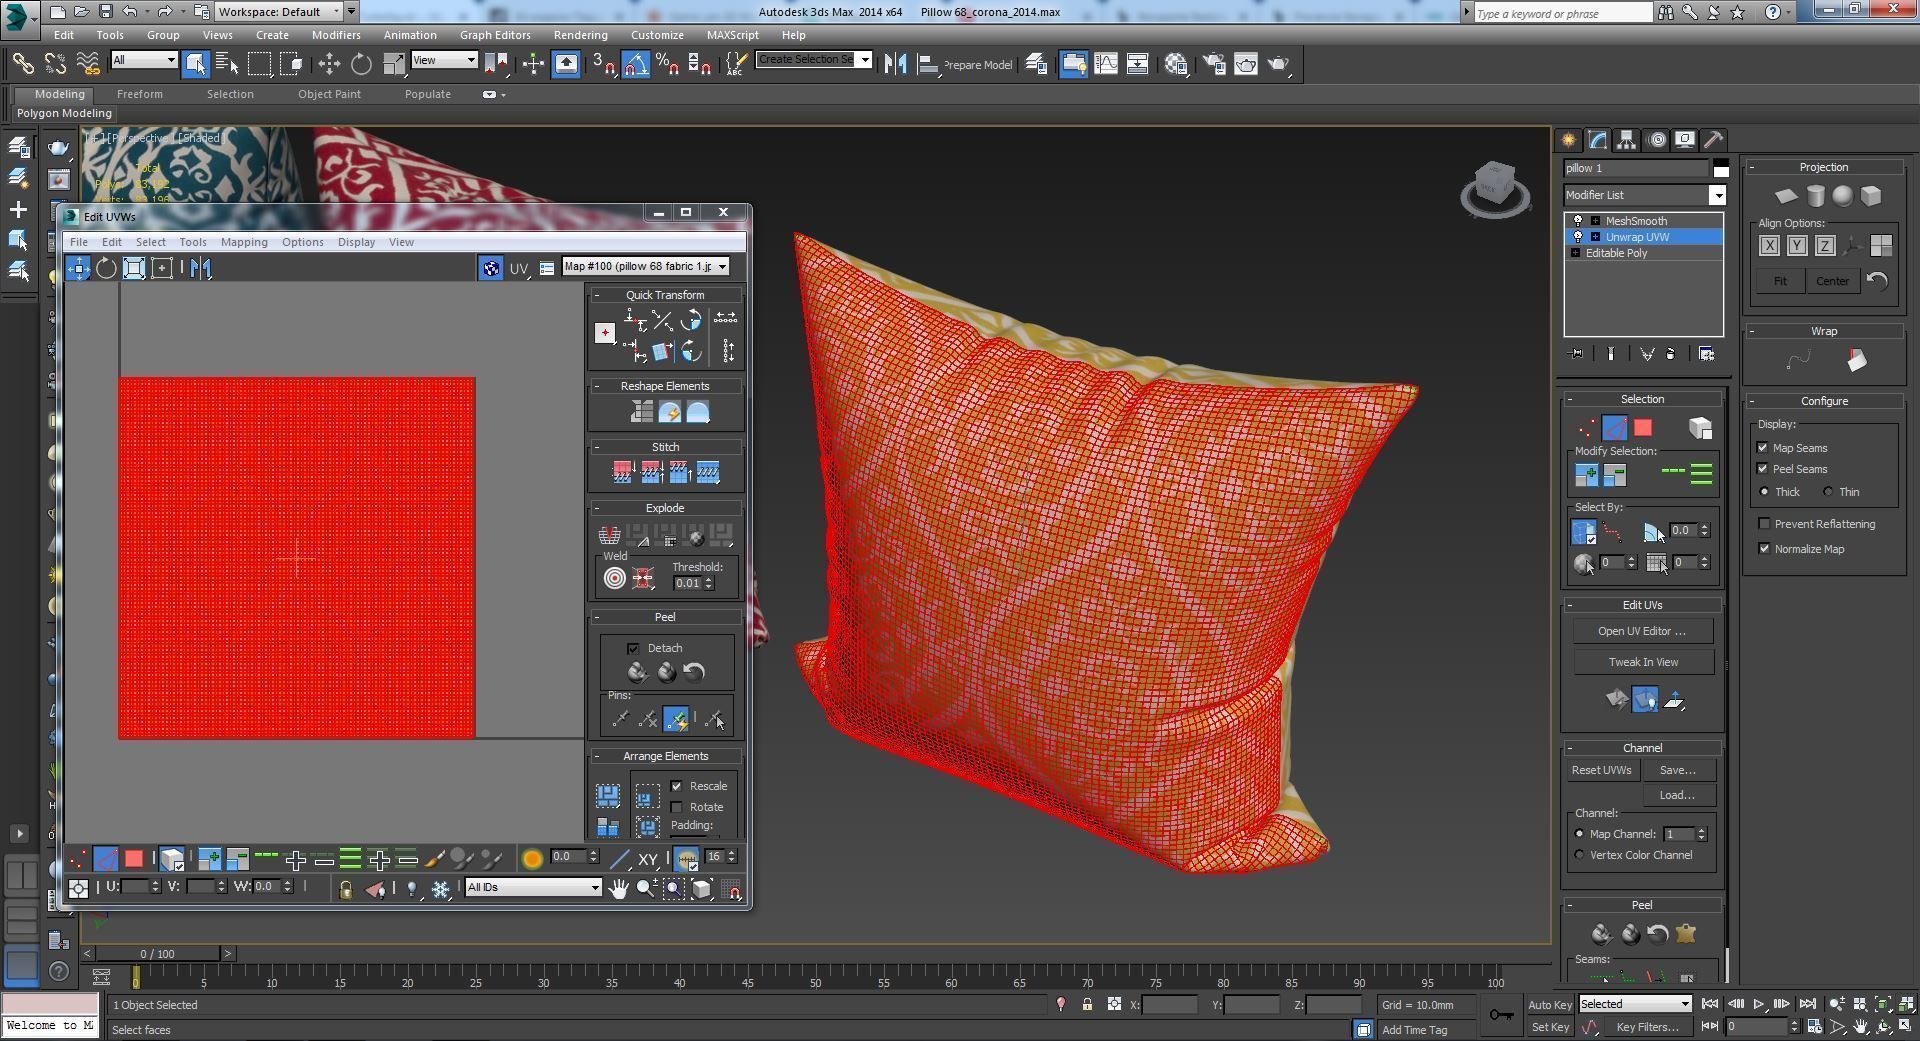Click the Stitch To Target icon
Viewport: 1920px width, 1041px height.
[x=622, y=472]
